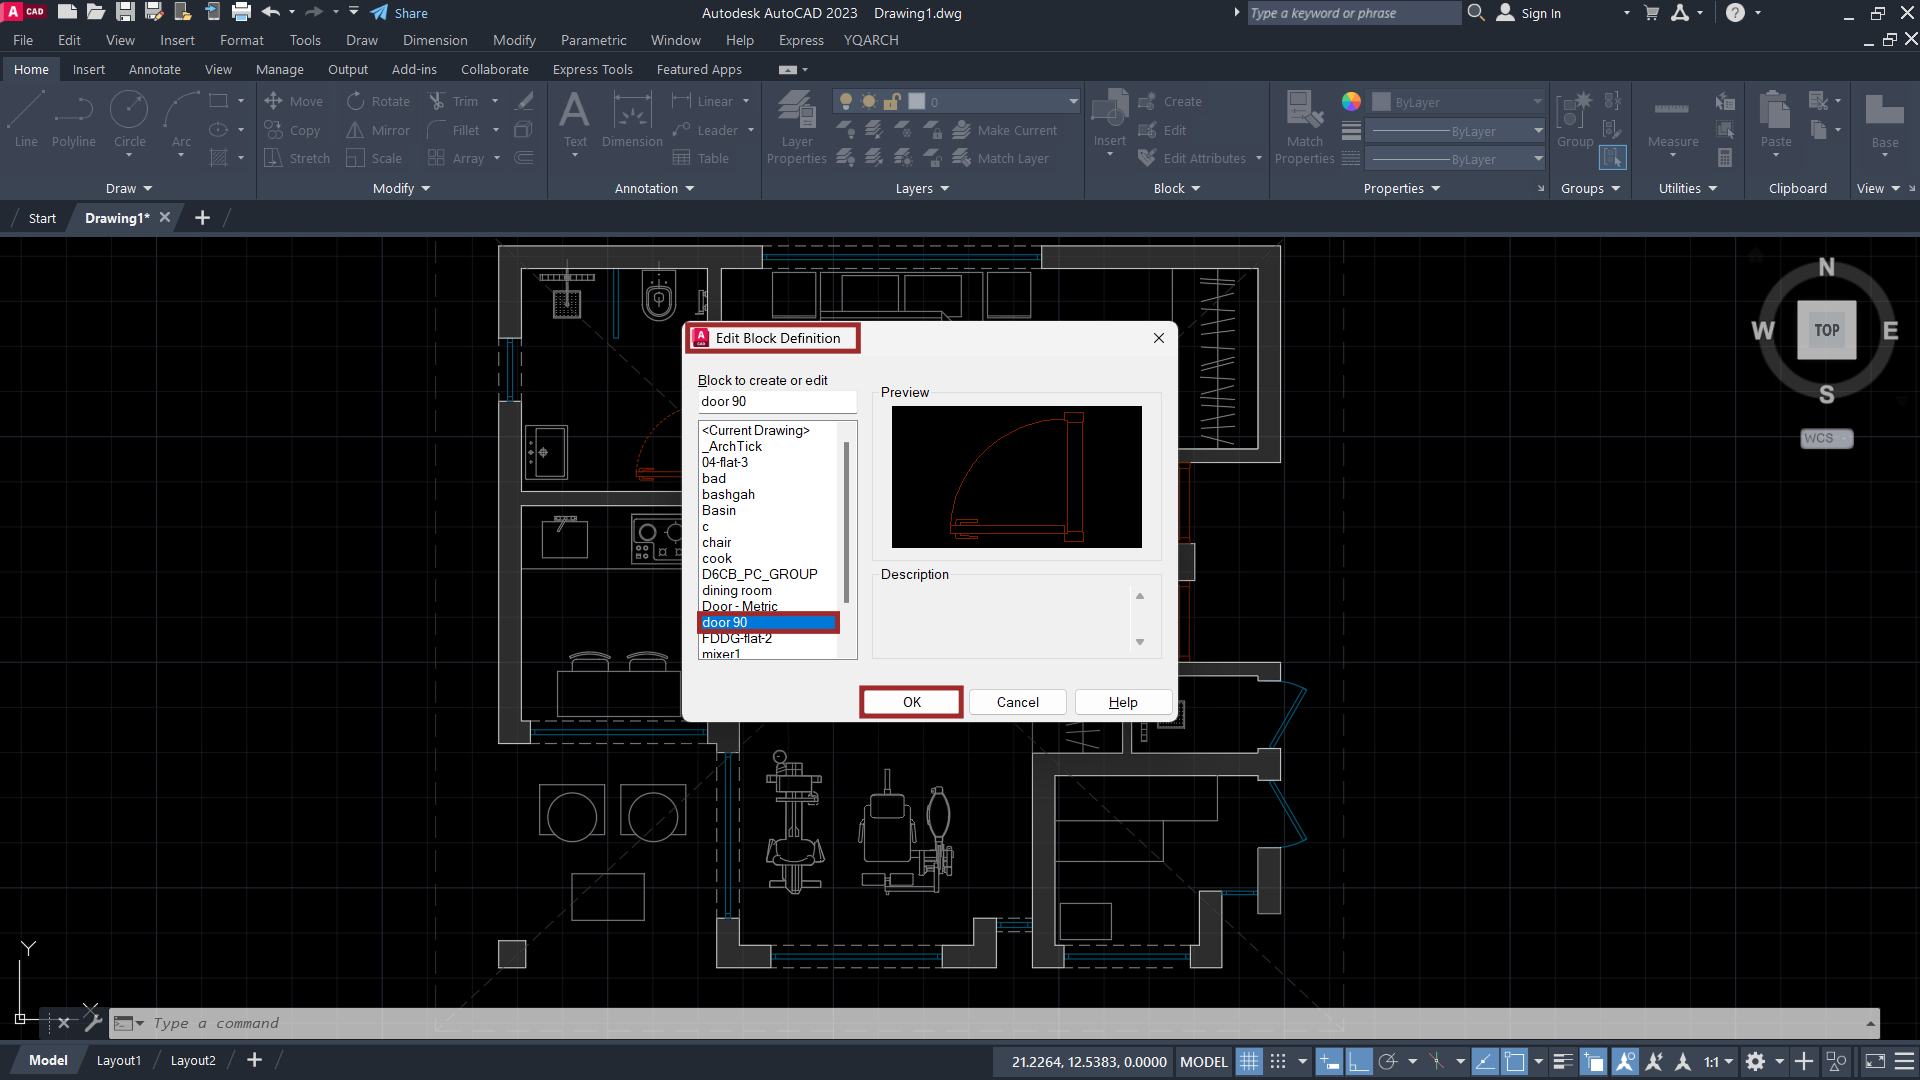Screen dimensions: 1920x1080
Task: Open the Dimension menu
Action: (x=435, y=40)
